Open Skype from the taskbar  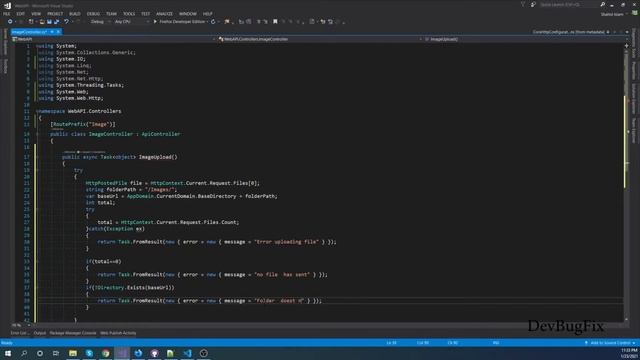point(89,353)
